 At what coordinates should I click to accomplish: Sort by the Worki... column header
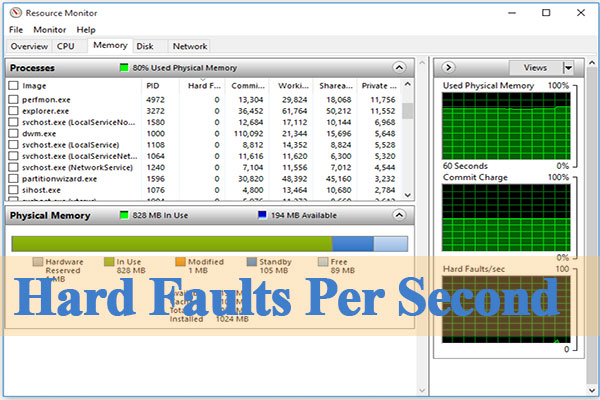(291, 86)
